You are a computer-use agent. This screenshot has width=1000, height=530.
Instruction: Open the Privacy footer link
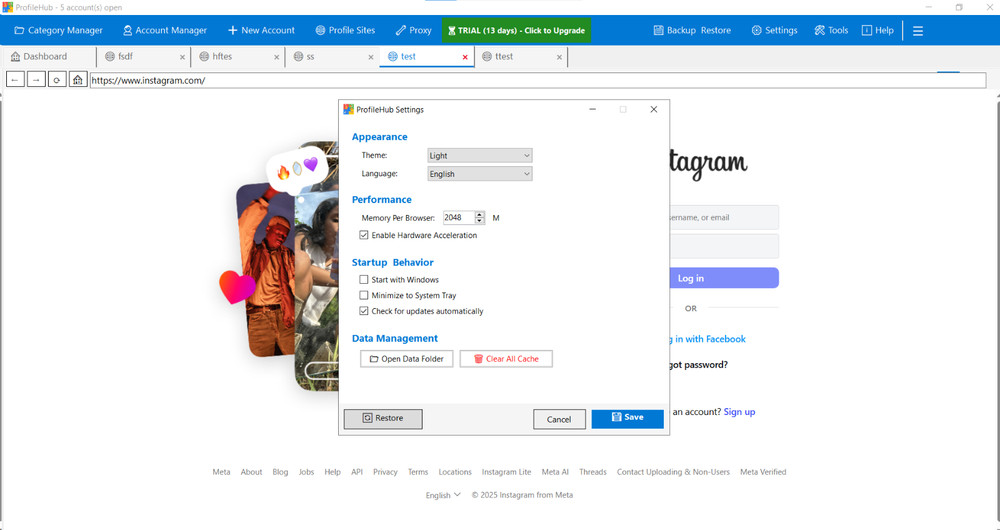click(385, 472)
